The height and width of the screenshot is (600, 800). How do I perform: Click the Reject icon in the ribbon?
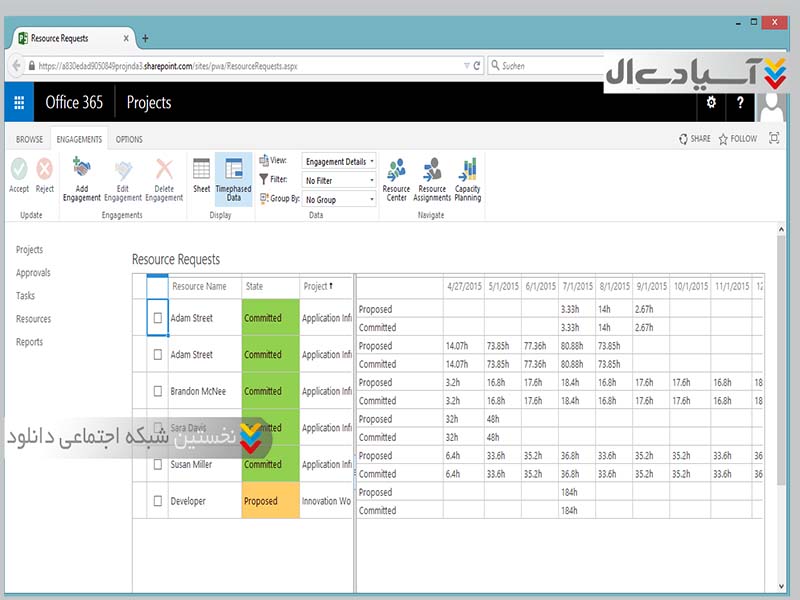tap(45, 170)
